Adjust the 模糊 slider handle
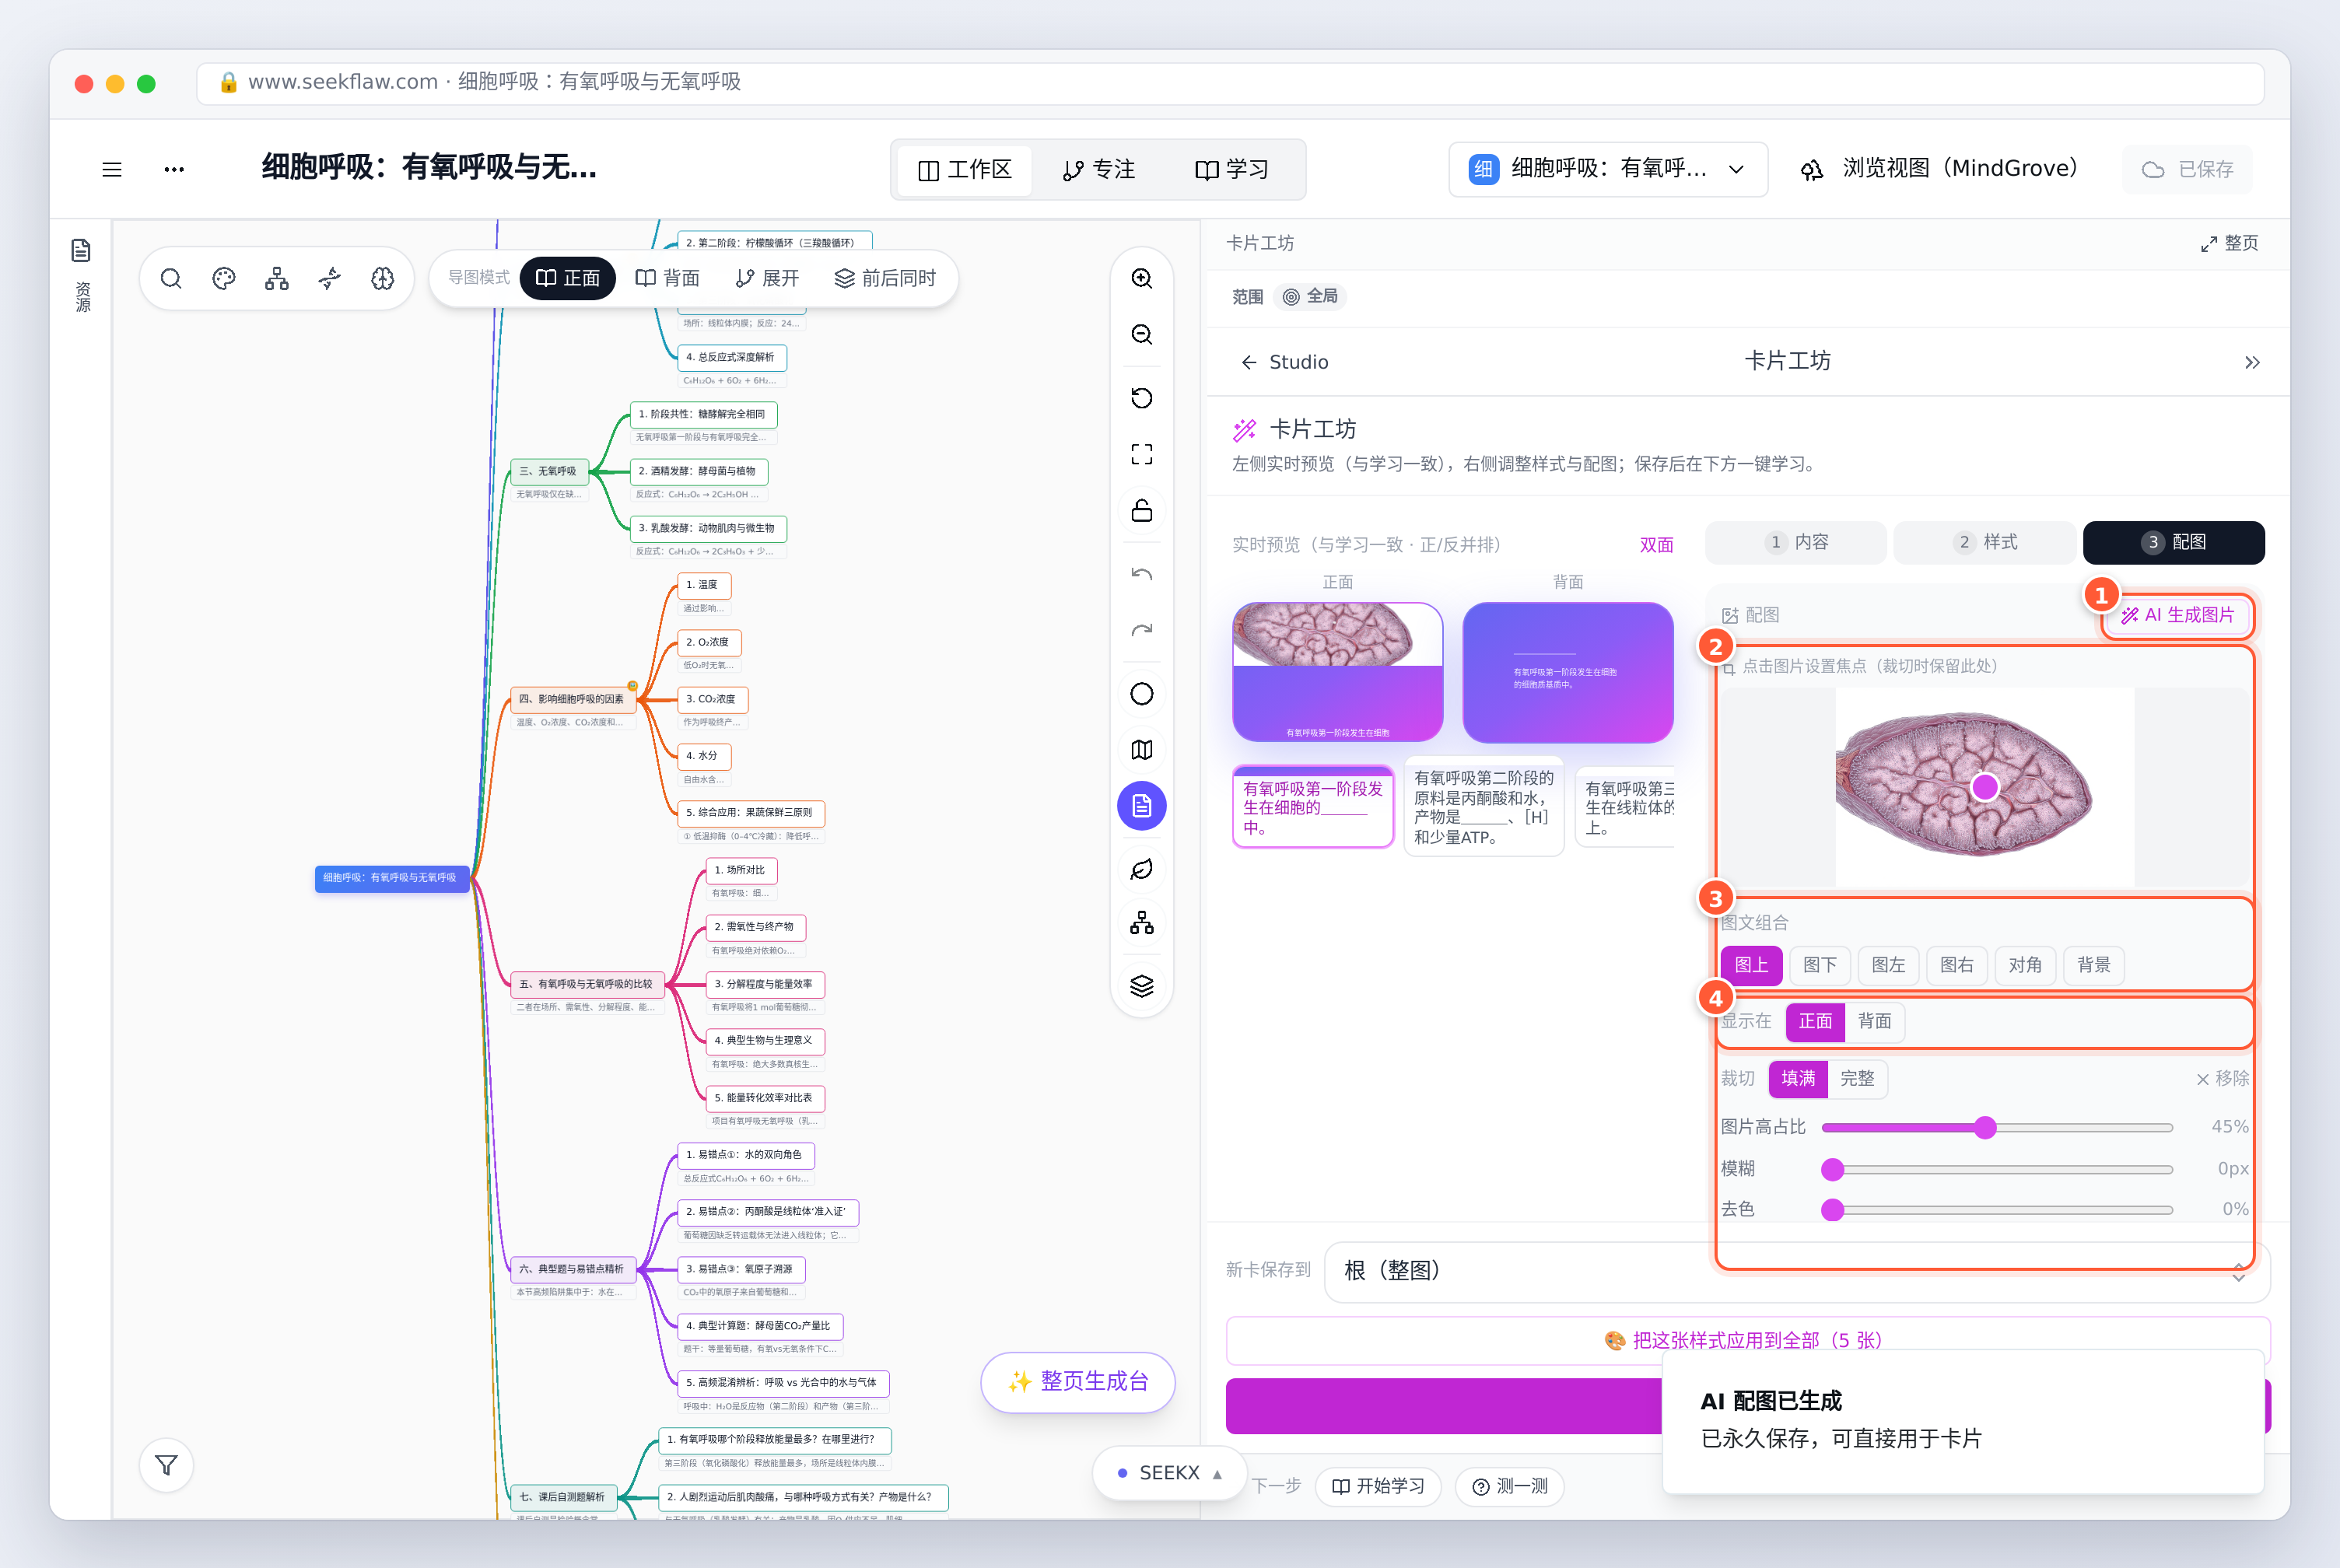The width and height of the screenshot is (2340, 1568). tap(1832, 1169)
